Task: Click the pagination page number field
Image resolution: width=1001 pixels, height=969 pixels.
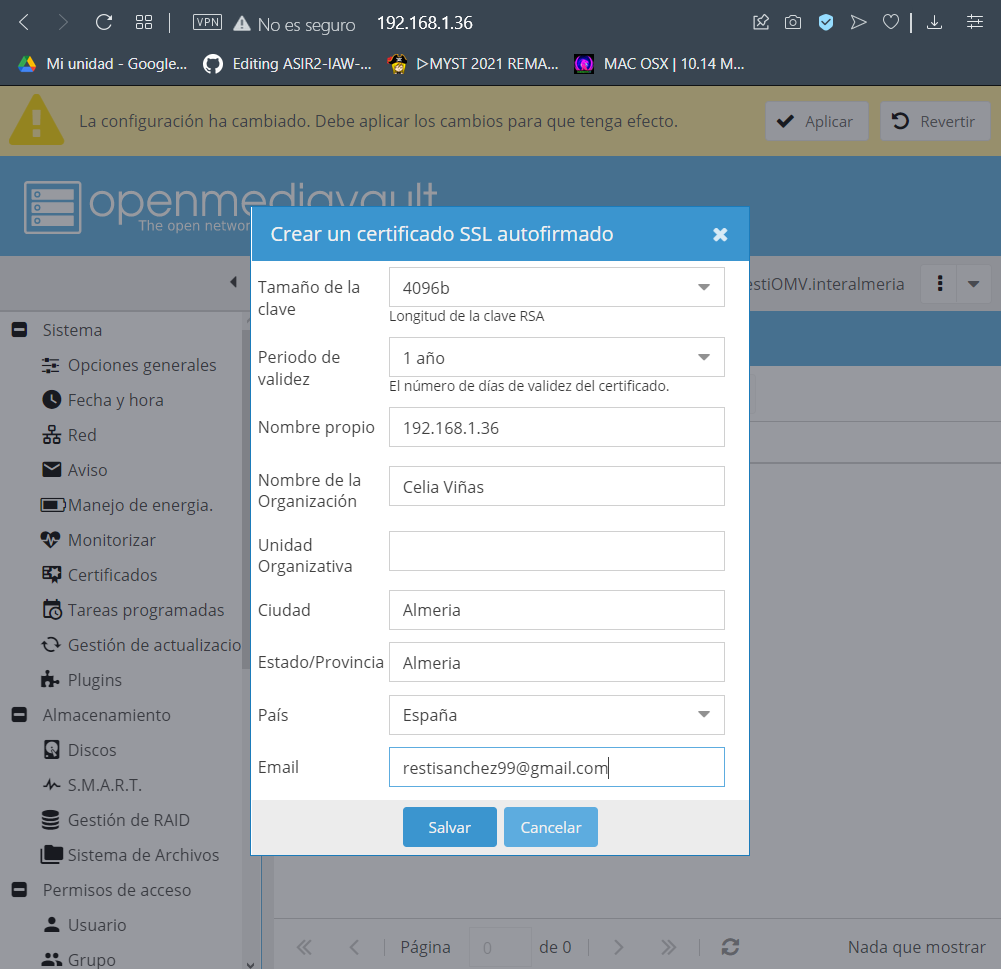Action: coord(500,947)
